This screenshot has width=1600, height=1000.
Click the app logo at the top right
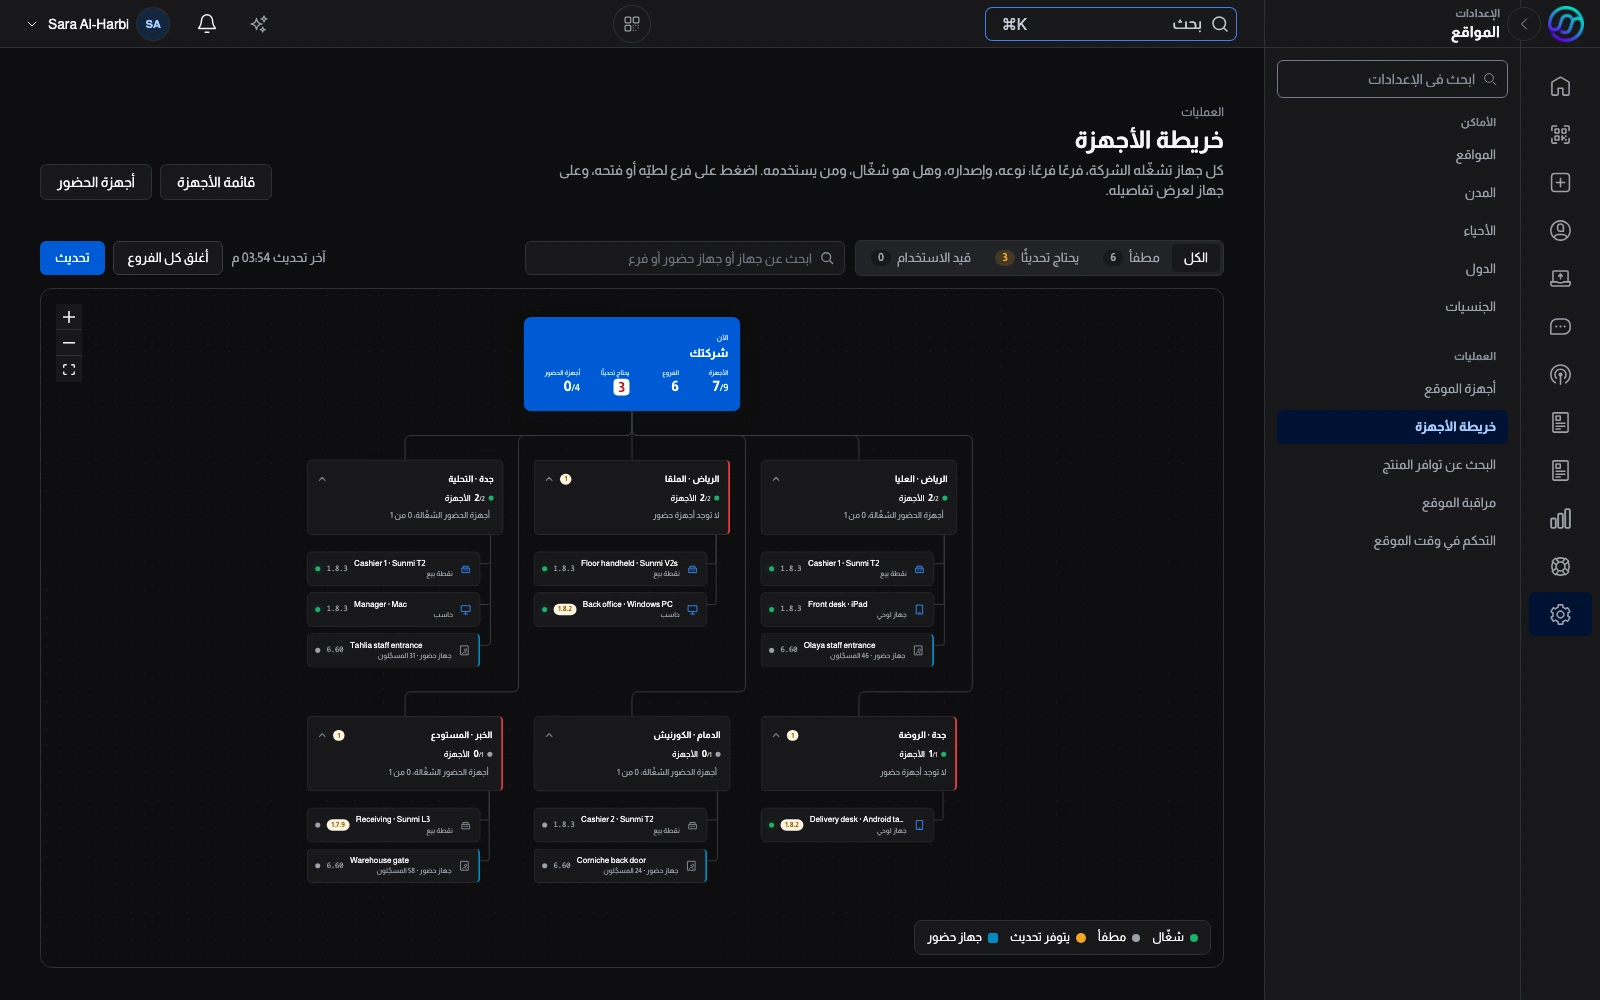tap(1566, 24)
